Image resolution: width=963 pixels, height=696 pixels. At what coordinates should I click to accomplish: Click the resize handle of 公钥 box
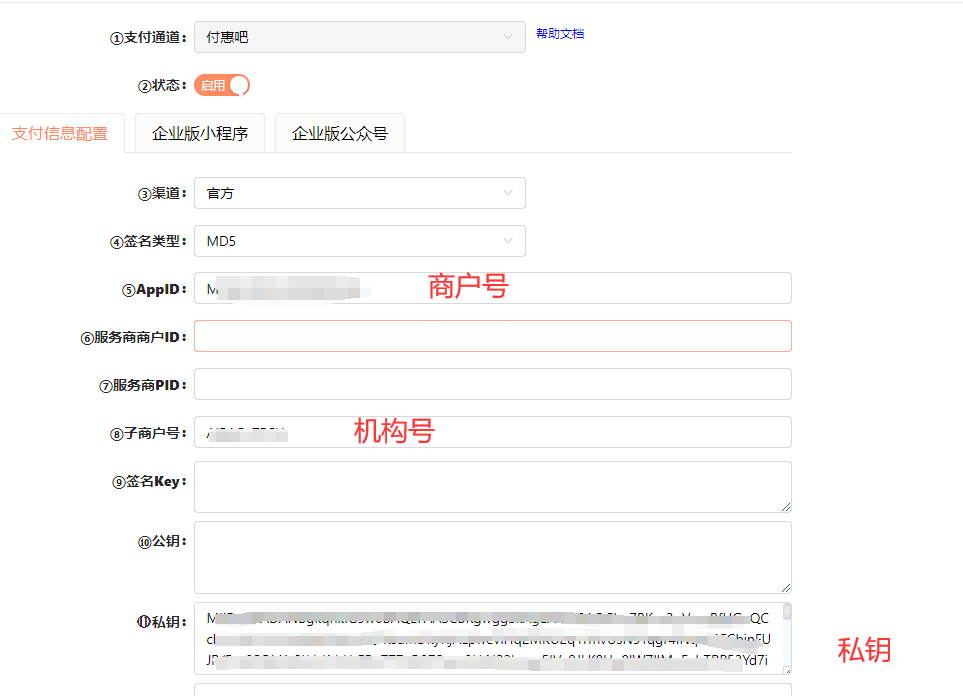pos(786,587)
